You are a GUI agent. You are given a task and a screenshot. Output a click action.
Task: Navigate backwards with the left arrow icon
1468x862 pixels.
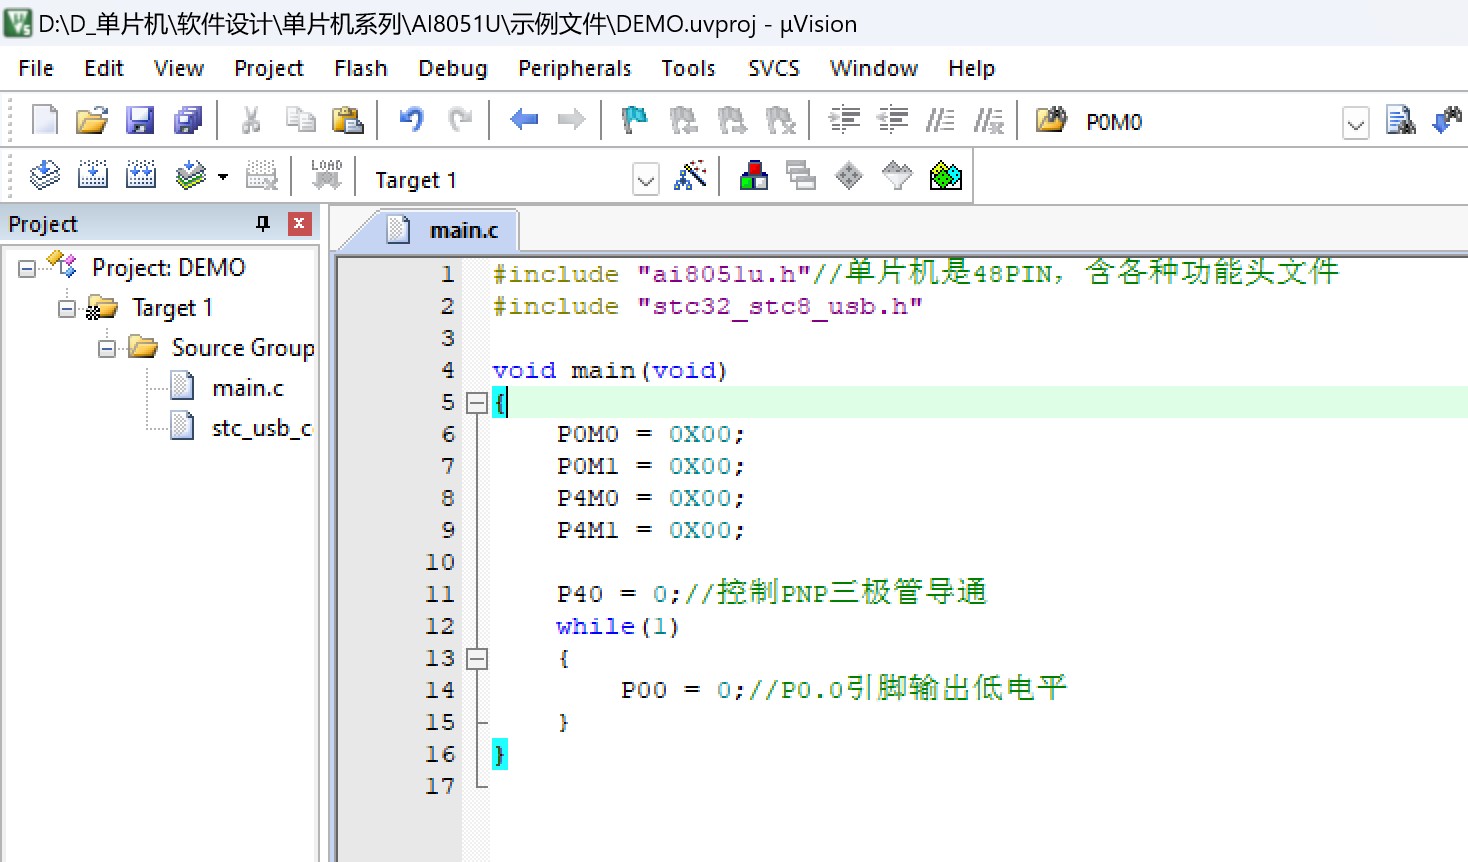tap(524, 121)
